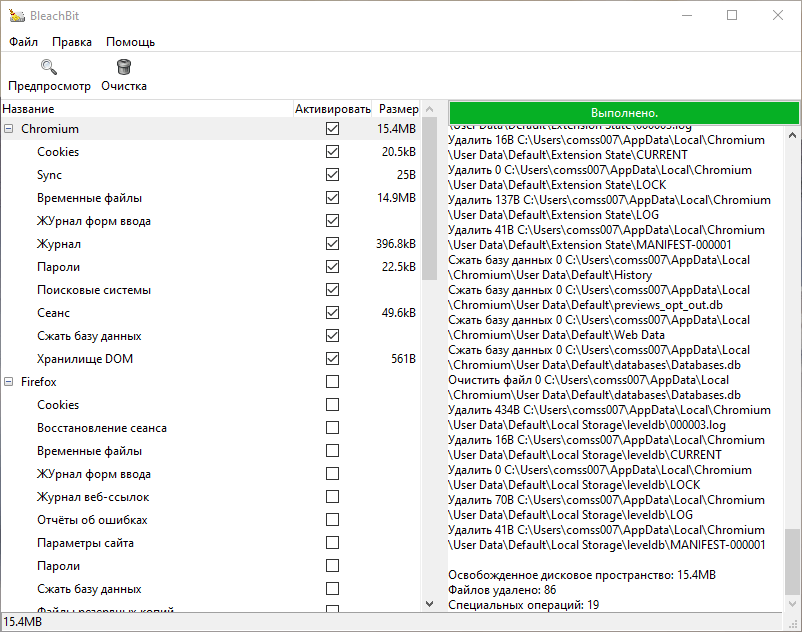
Task: Check Отчёты об ошибках checkbox
Action: (x=332, y=520)
